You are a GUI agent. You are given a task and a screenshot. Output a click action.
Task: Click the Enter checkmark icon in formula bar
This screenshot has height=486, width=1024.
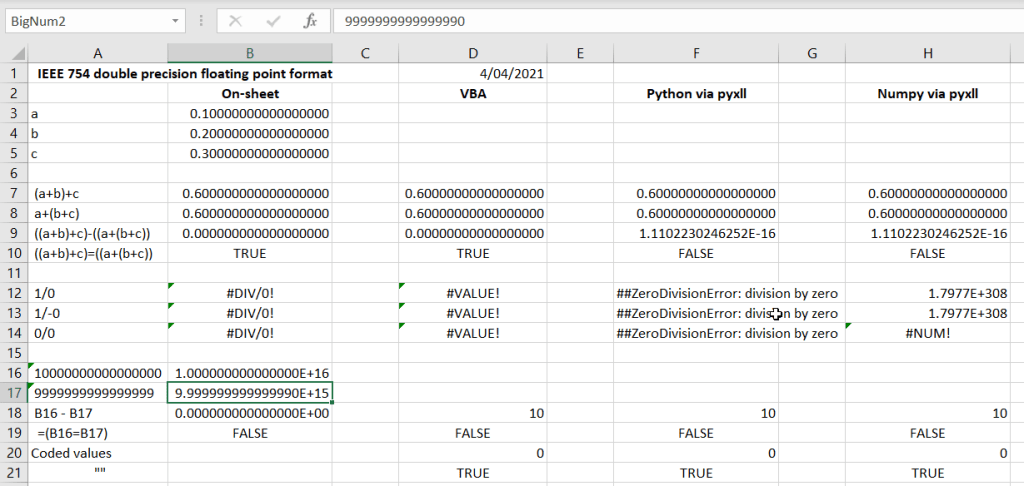[272, 20]
